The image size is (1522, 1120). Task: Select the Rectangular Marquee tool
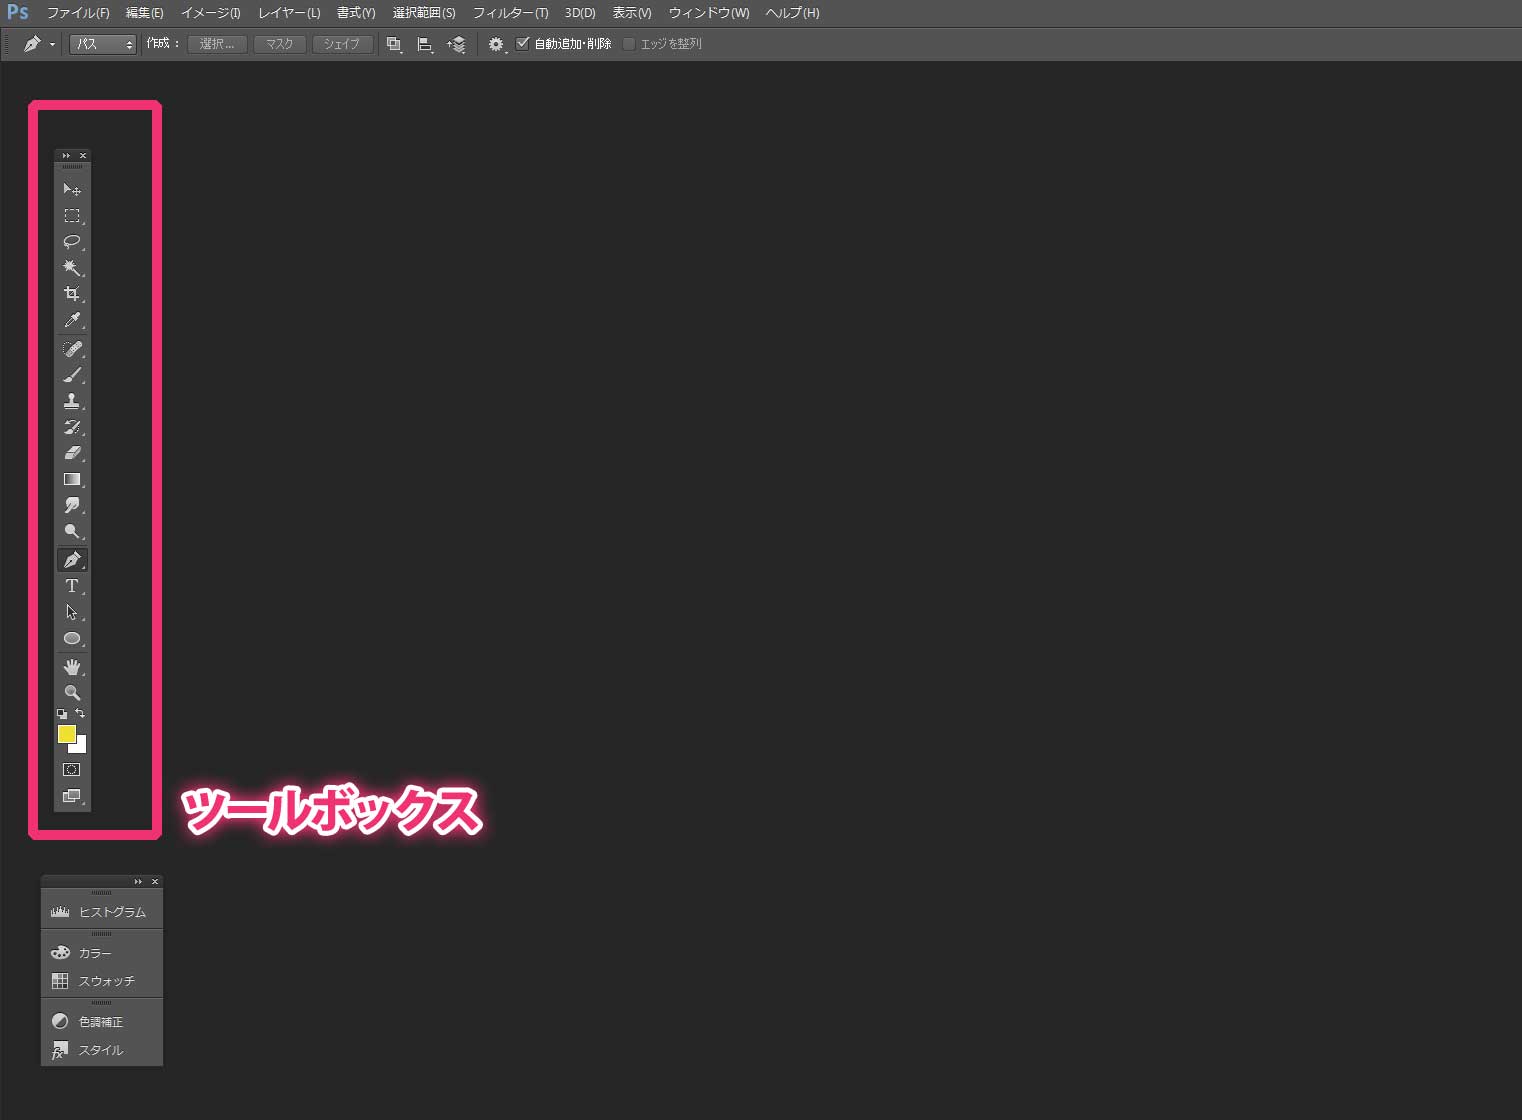coord(72,215)
